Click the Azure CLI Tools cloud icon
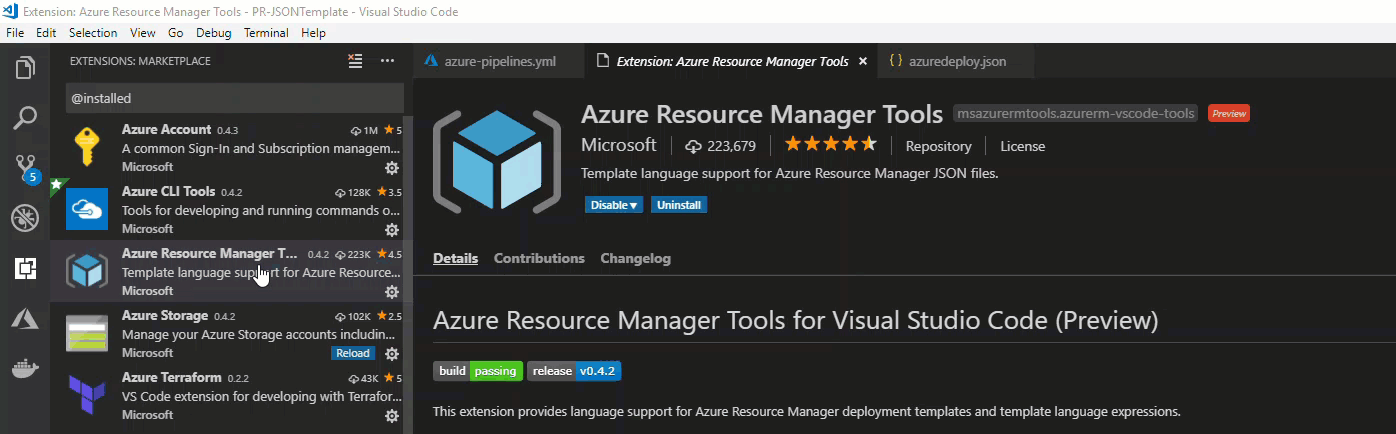The height and width of the screenshot is (434, 1396). coord(86,209)
